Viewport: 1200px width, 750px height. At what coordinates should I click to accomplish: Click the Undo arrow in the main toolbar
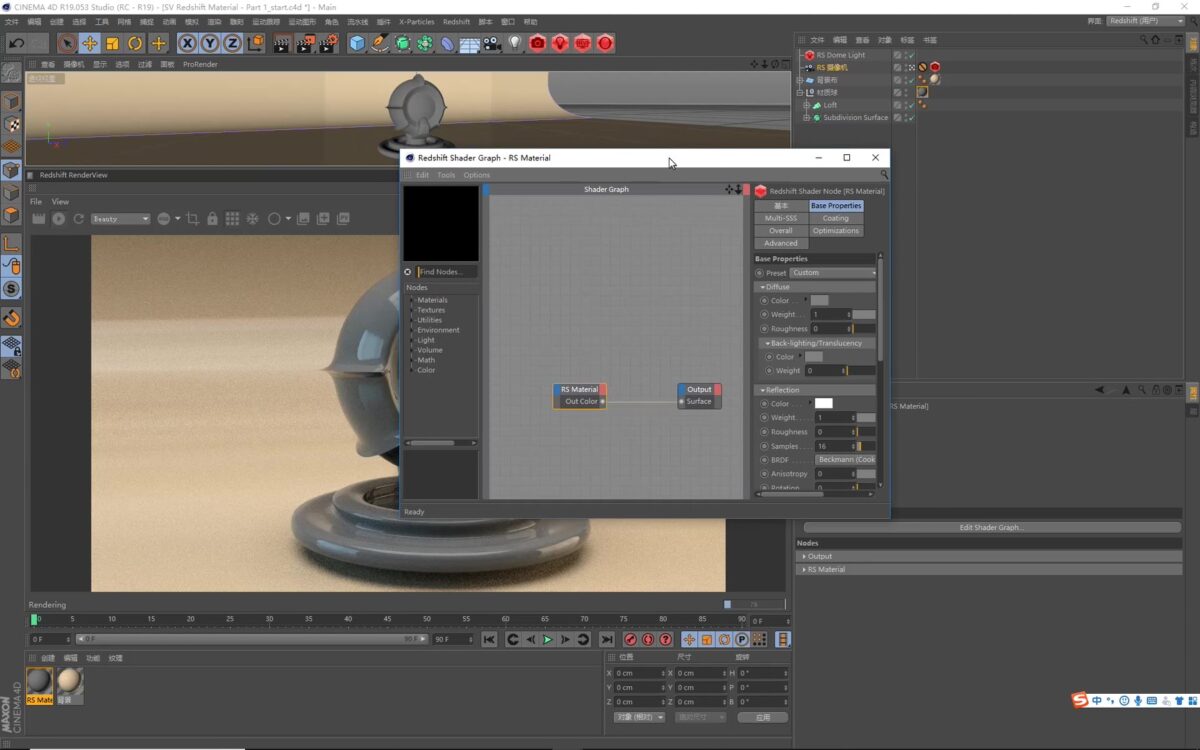point(16,43)
